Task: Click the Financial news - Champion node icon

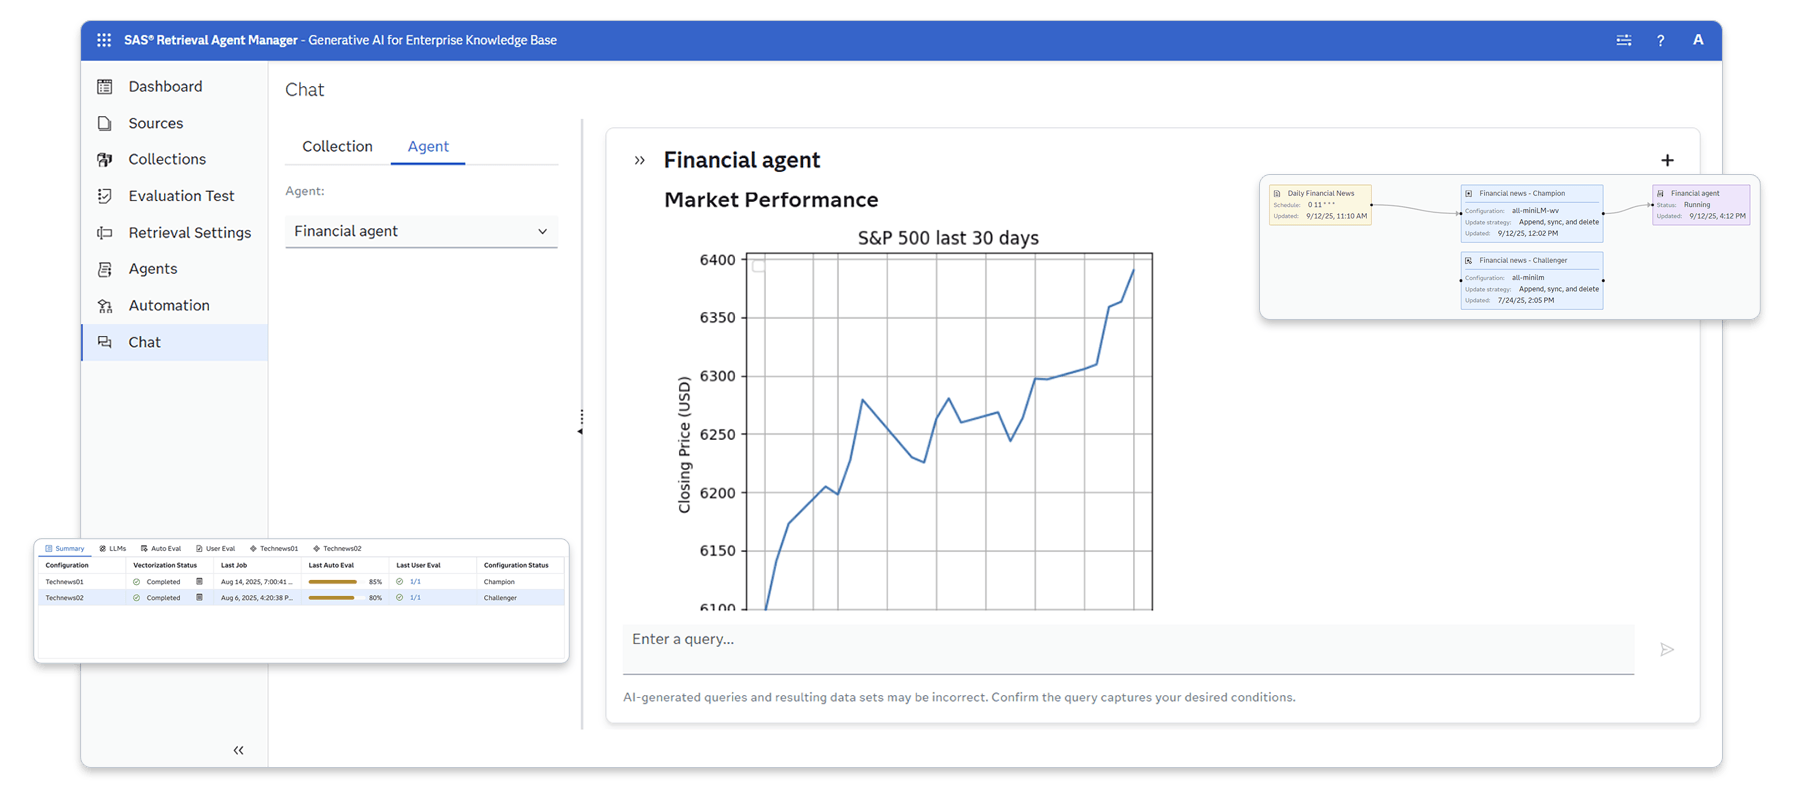Action: 1469,193
